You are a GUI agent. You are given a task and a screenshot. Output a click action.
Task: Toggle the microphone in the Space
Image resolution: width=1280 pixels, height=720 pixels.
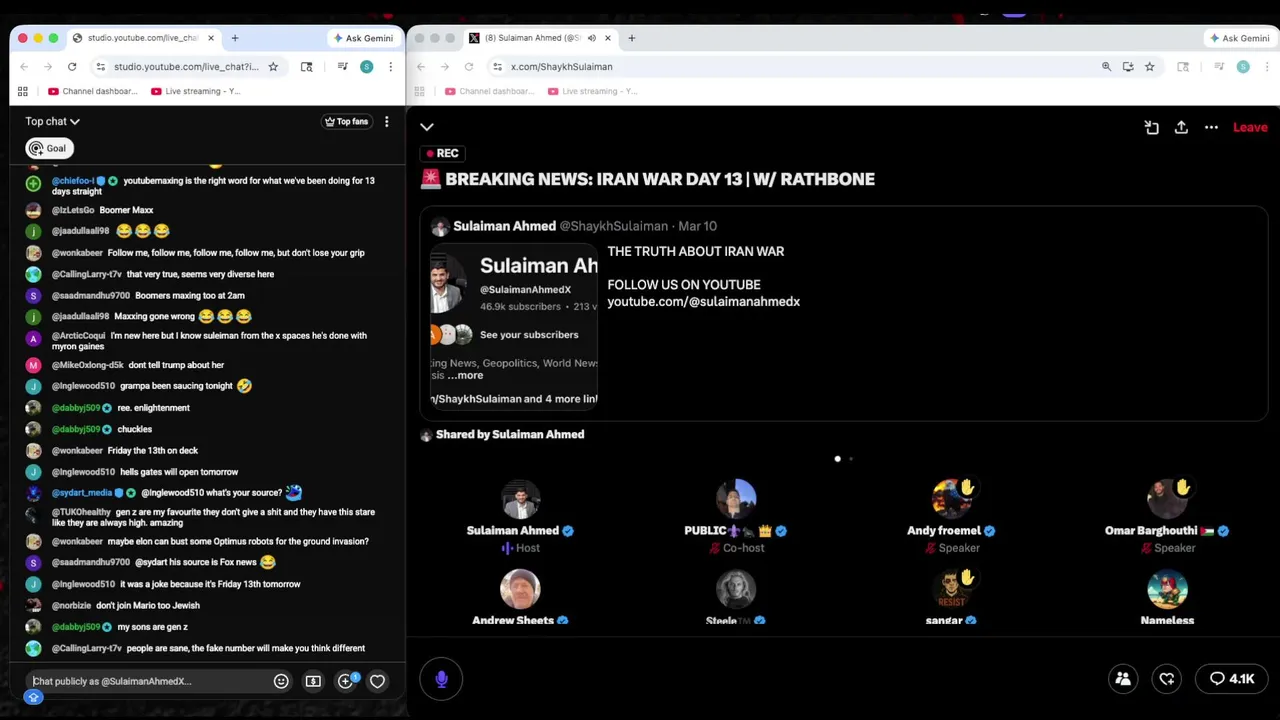(441, 679)
